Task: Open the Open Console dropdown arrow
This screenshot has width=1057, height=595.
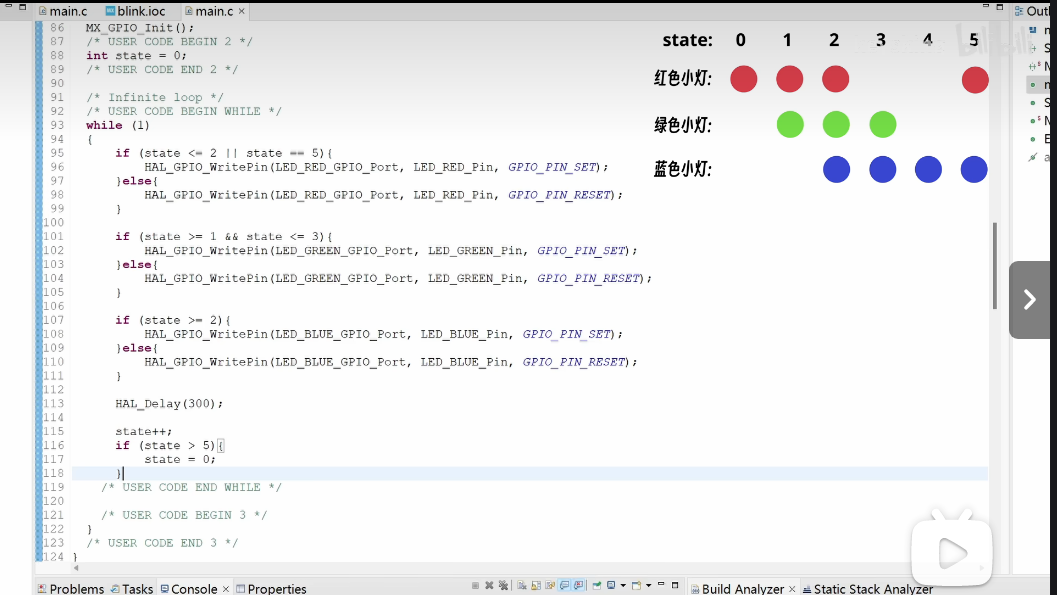Action: (x=648, y=586)
